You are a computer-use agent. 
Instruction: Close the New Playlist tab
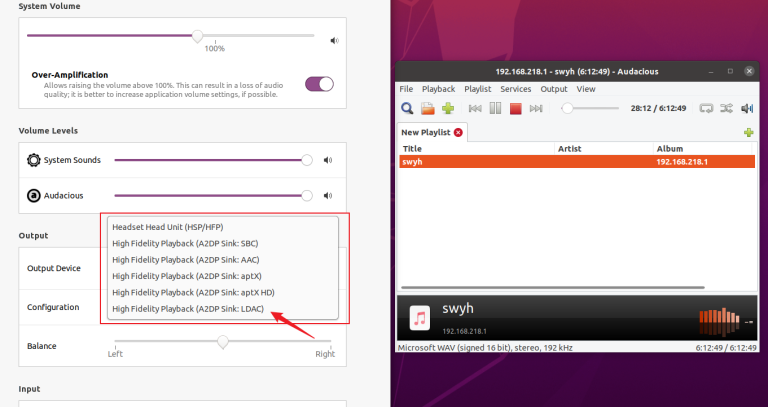point(458,132)
